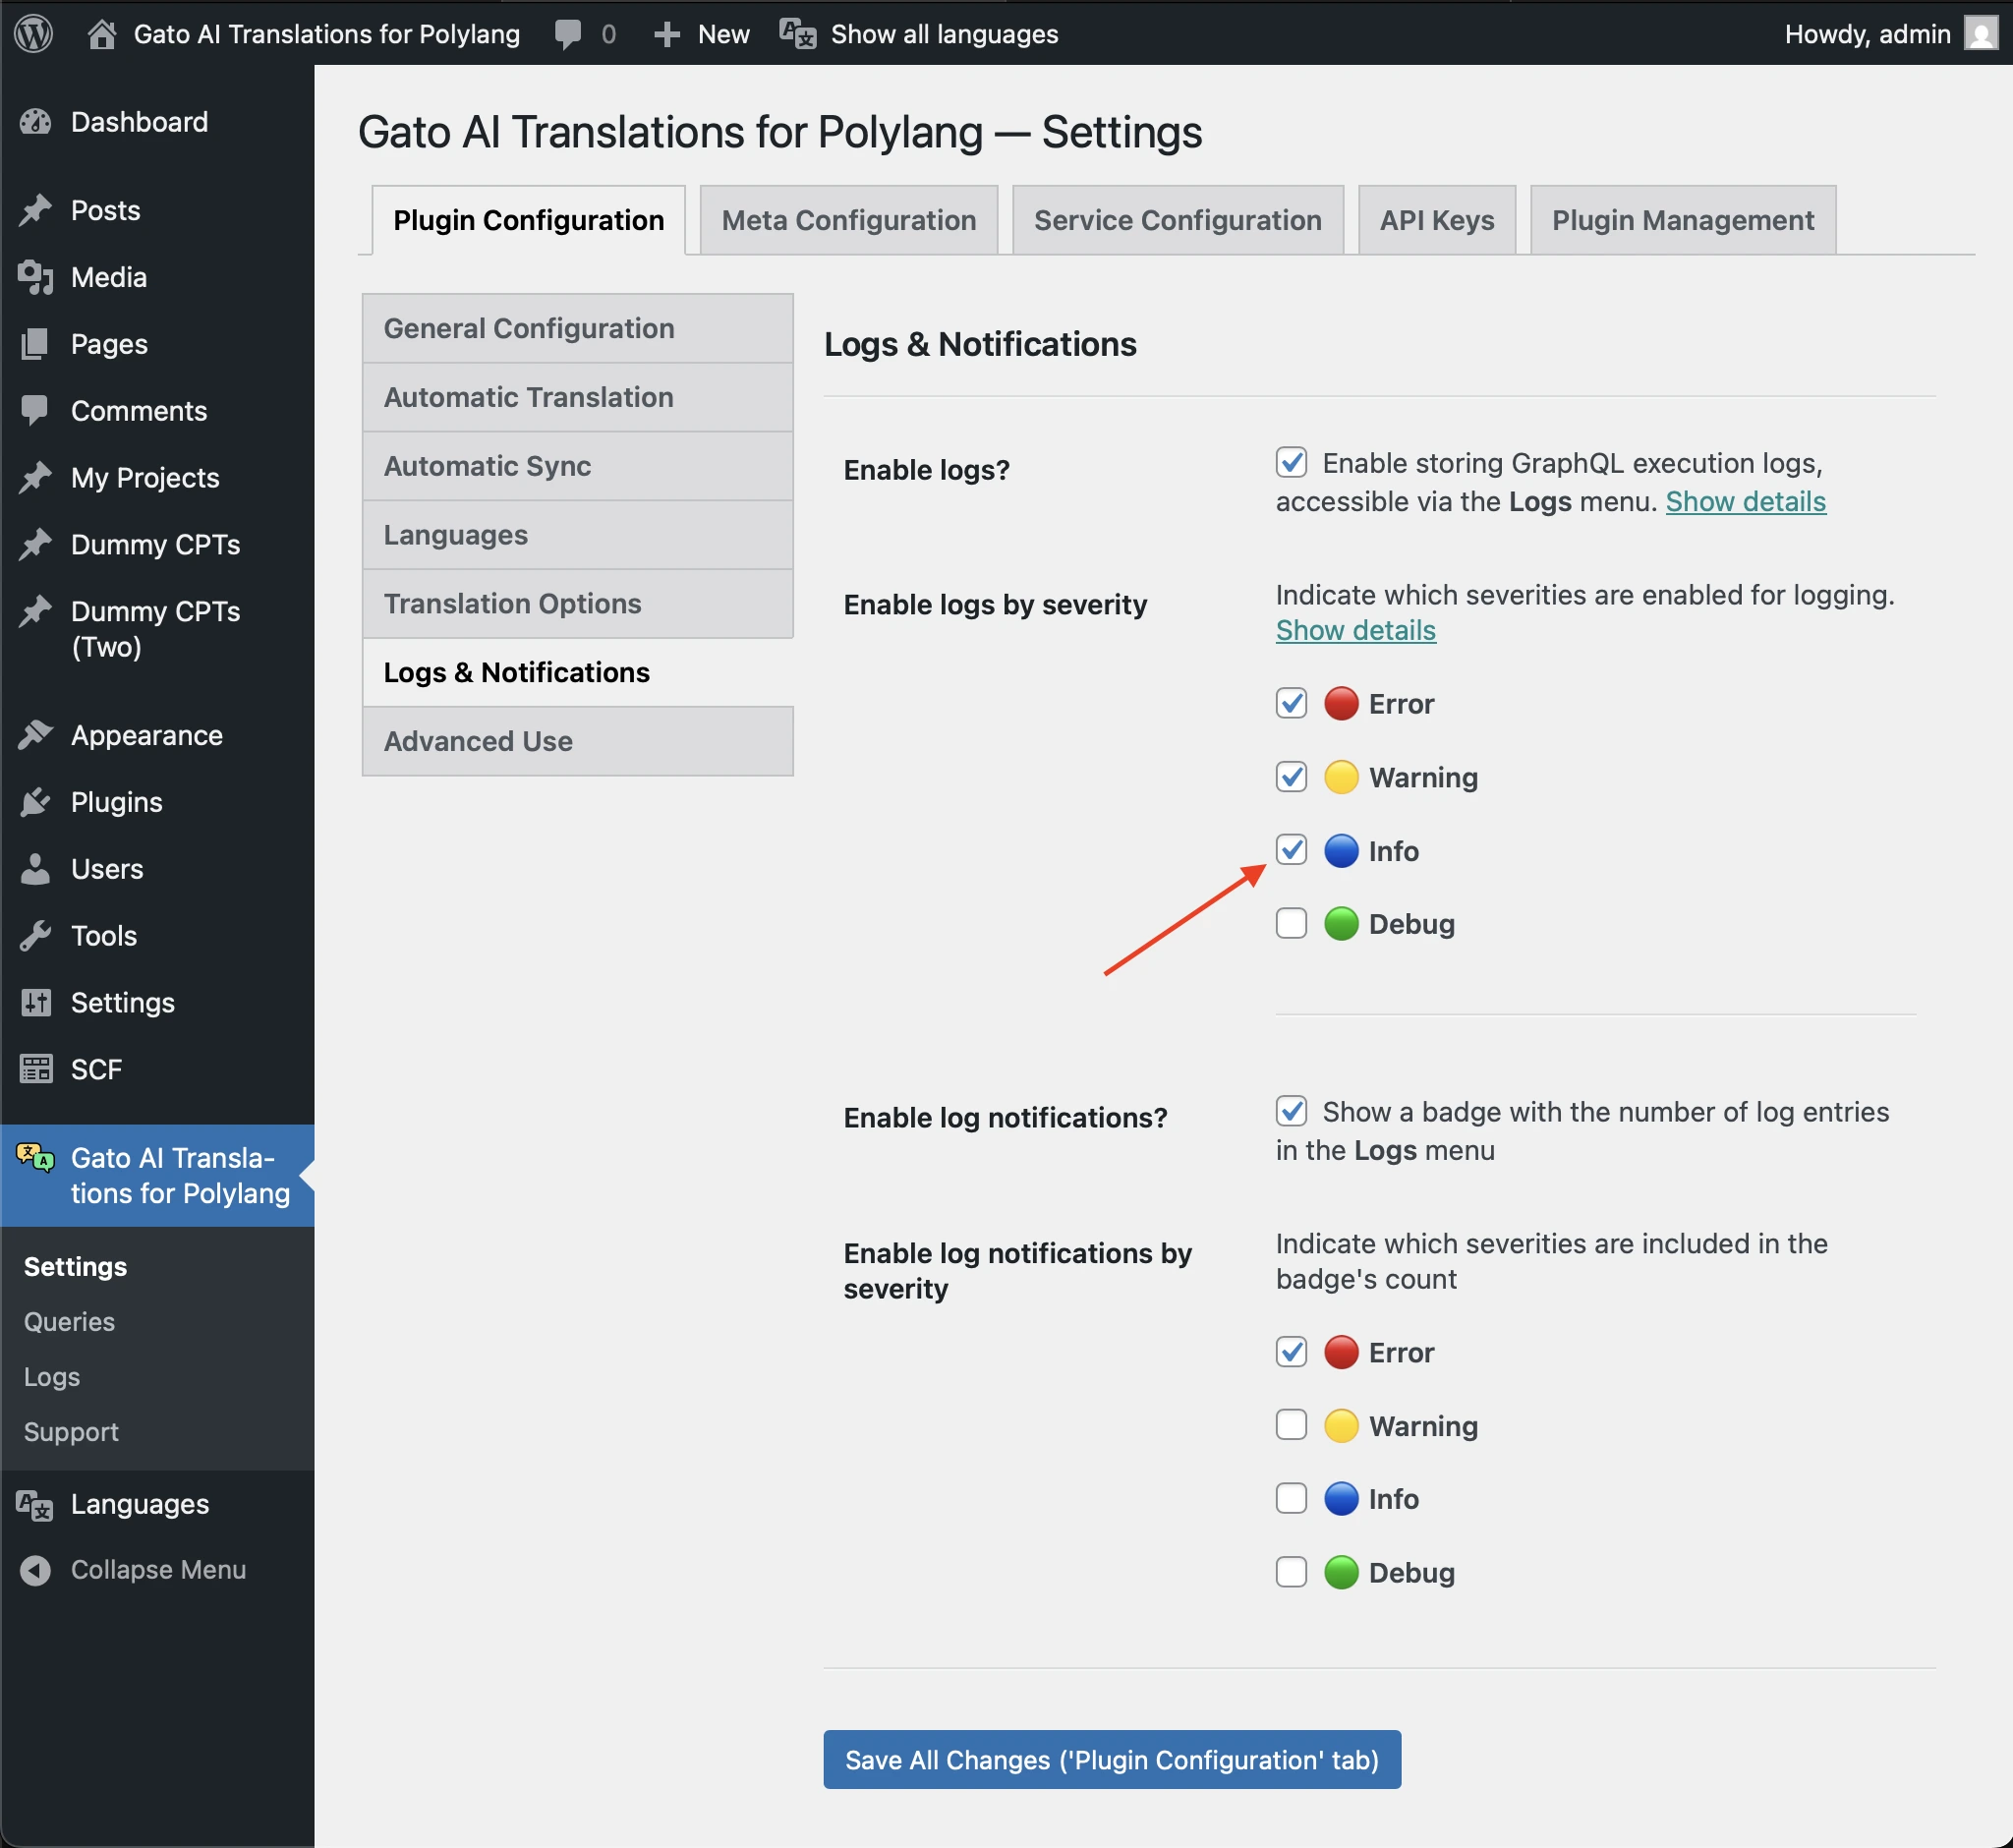The height and width of the screenshot is (1848, 2013).
Task: Switch to the API Keys tab
Action: point(1437,219)
